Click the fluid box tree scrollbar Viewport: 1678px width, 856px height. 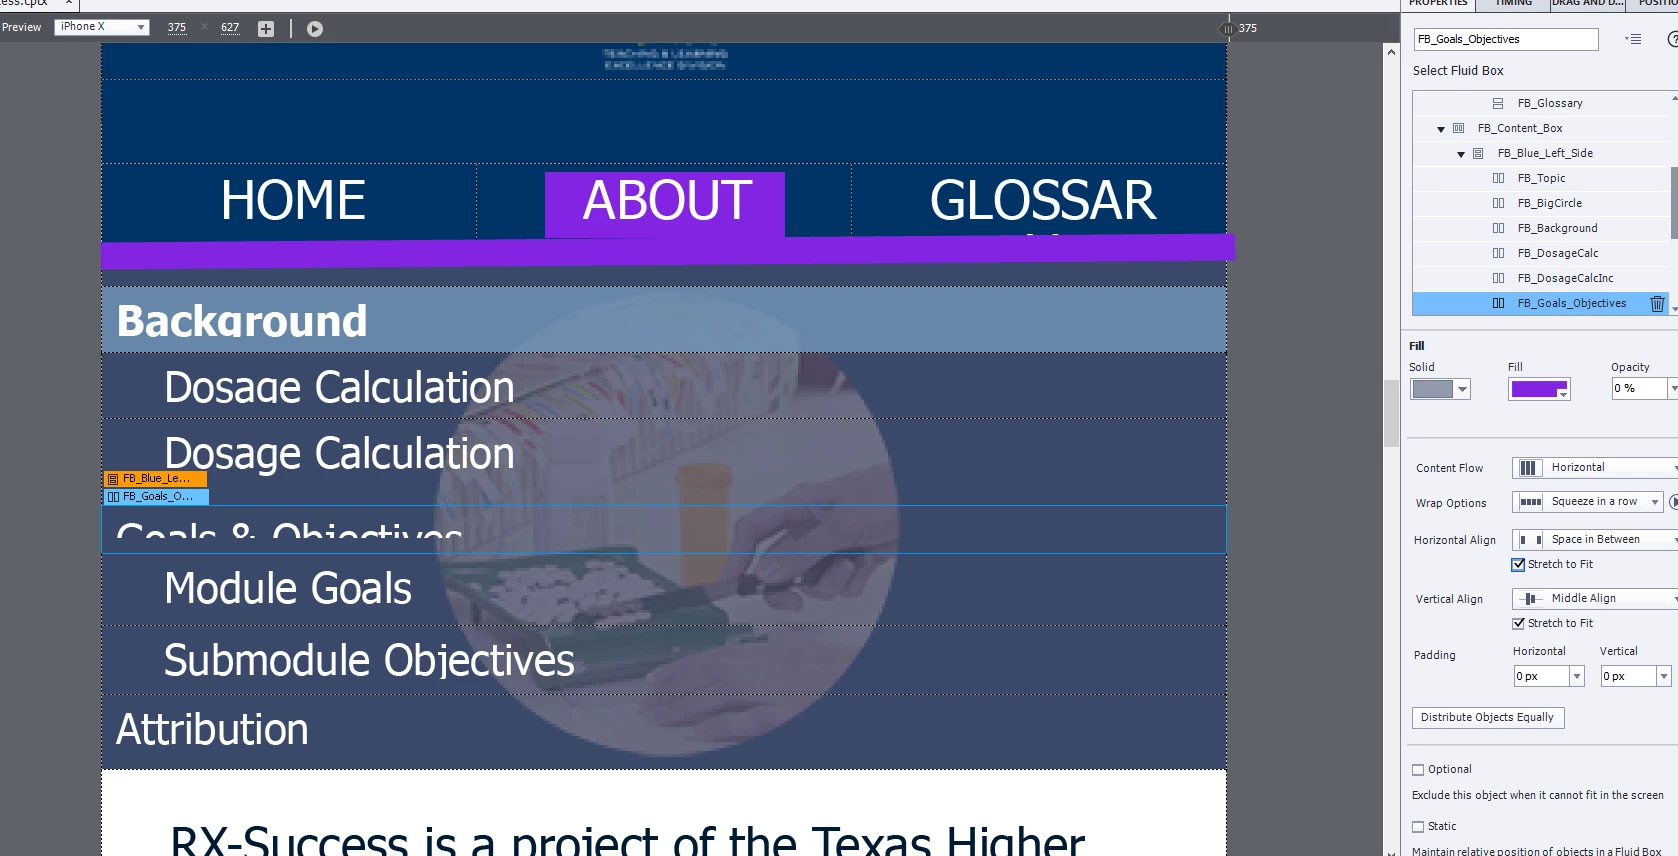pyautogui.click(x=1674, y=203)
